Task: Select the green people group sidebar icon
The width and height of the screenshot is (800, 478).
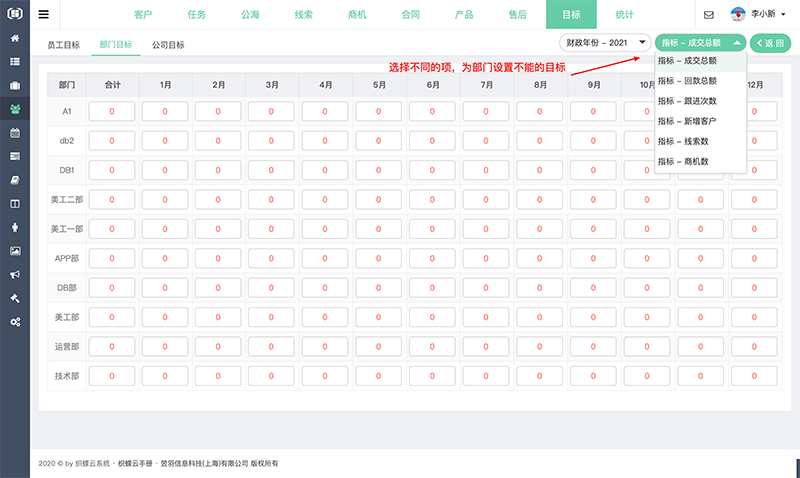Action: click(x=15, y=109)
